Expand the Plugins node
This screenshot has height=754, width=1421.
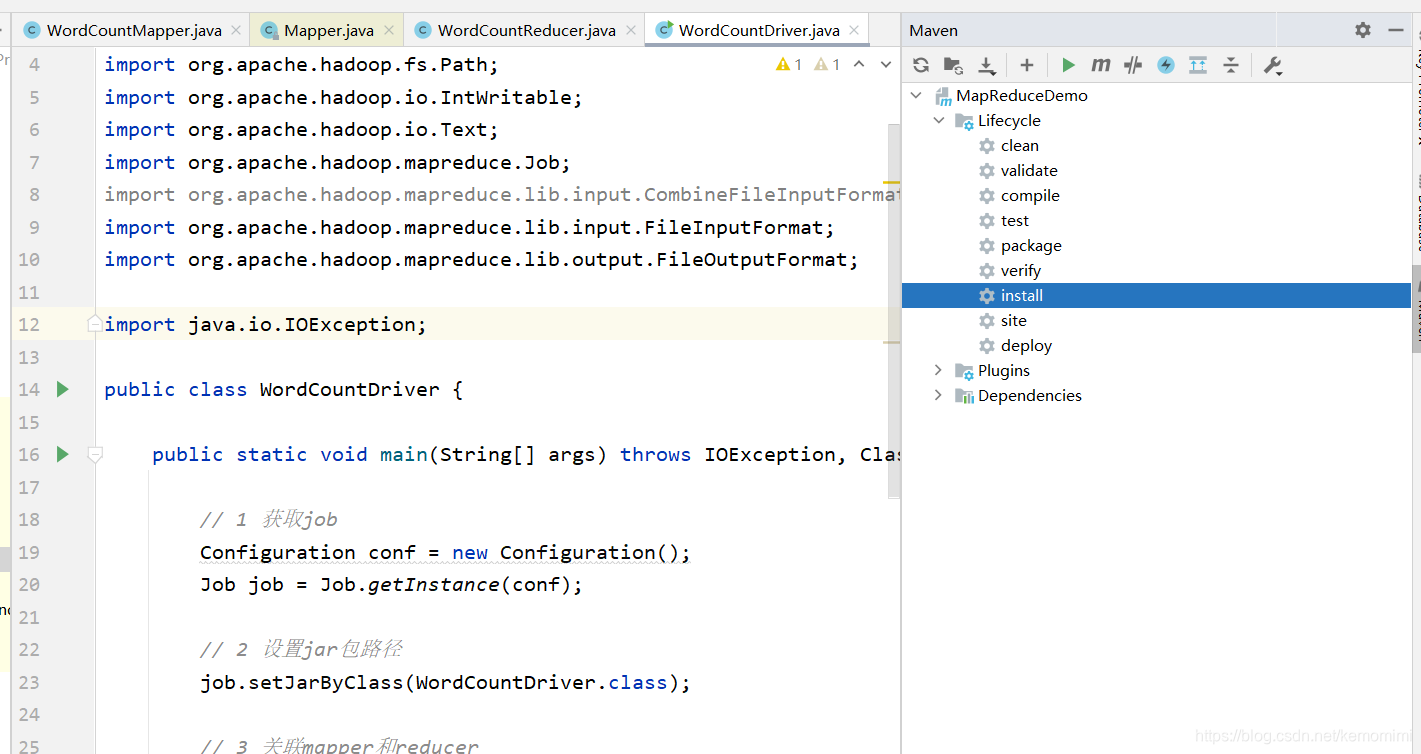click(x=938, y=370)
